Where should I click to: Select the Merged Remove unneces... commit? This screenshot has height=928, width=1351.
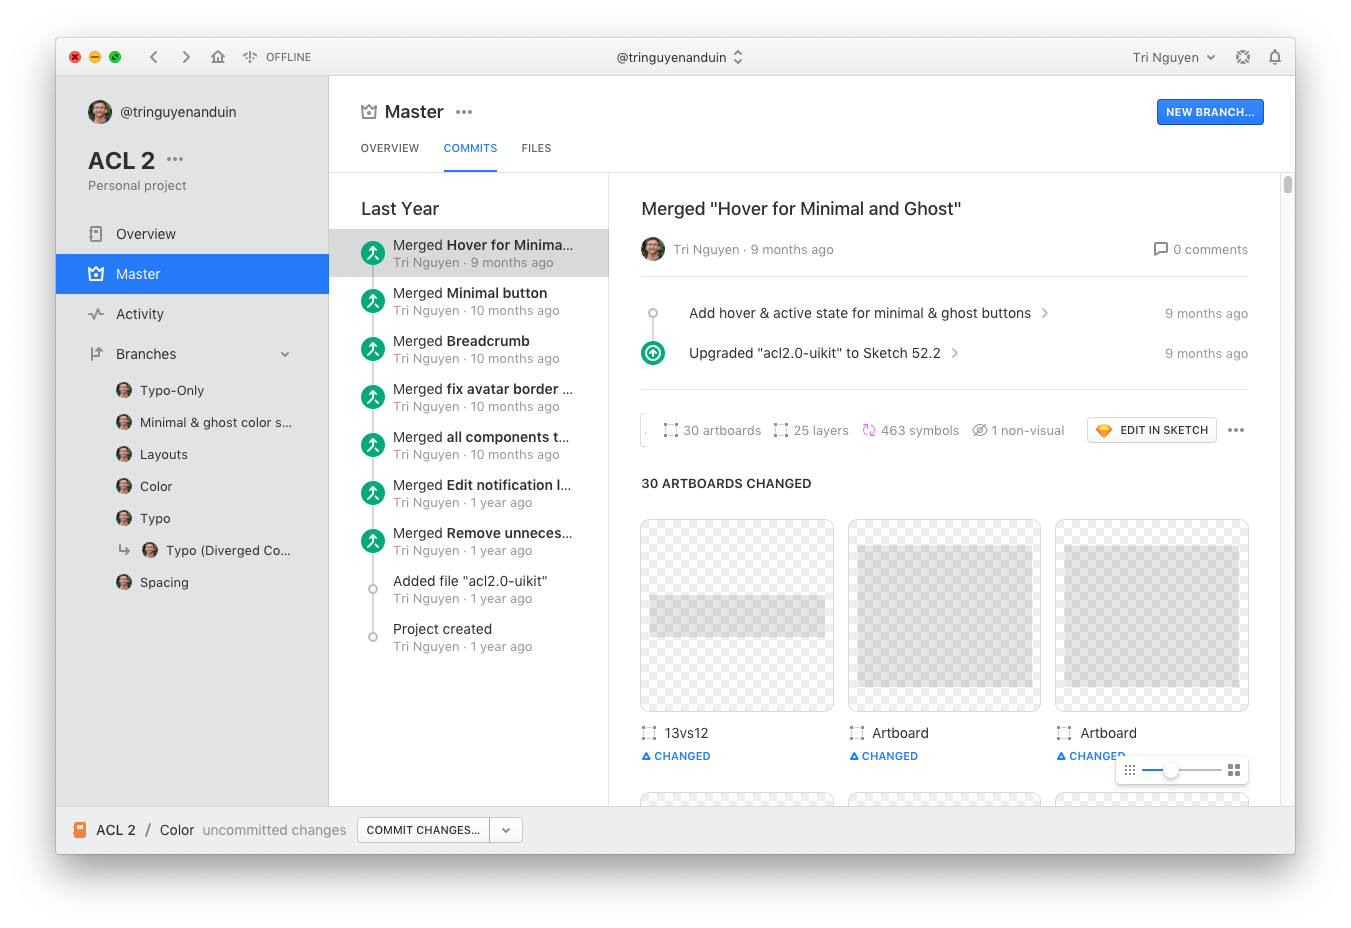(x=469, y=541)
